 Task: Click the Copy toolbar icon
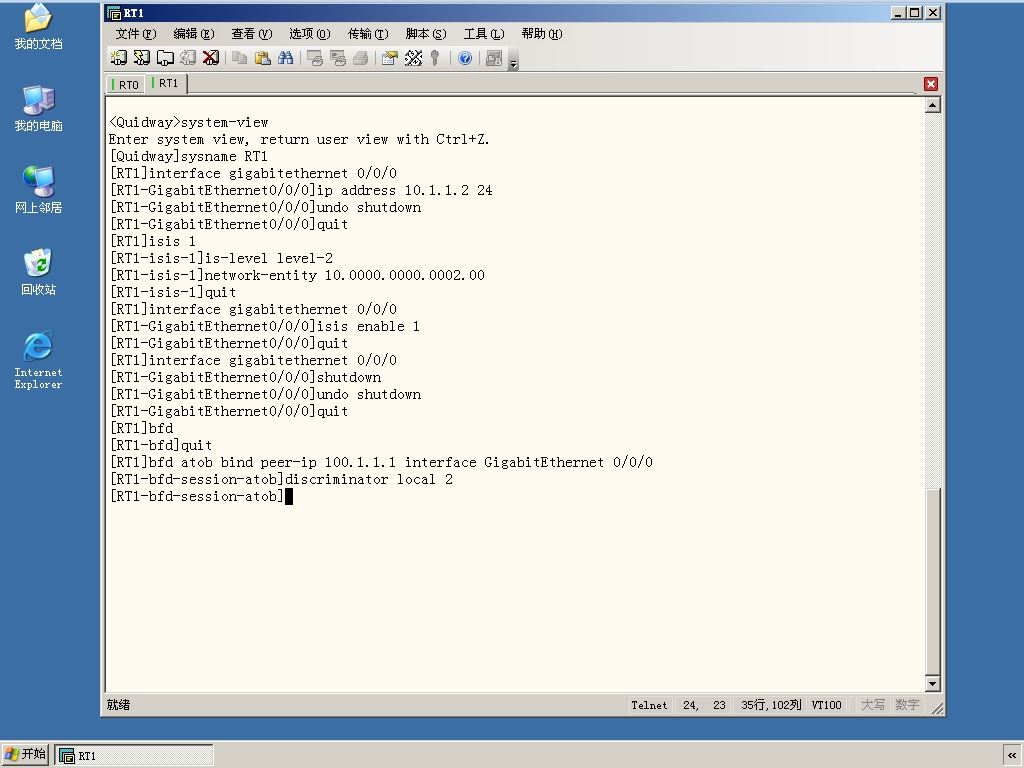(x=240, y=58)
